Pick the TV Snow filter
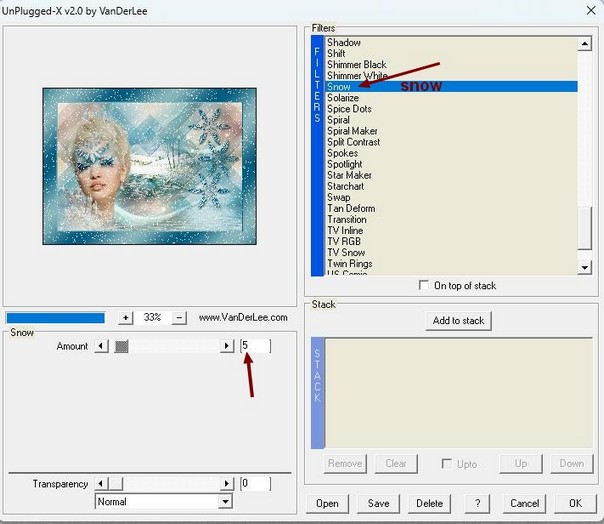 346,253
